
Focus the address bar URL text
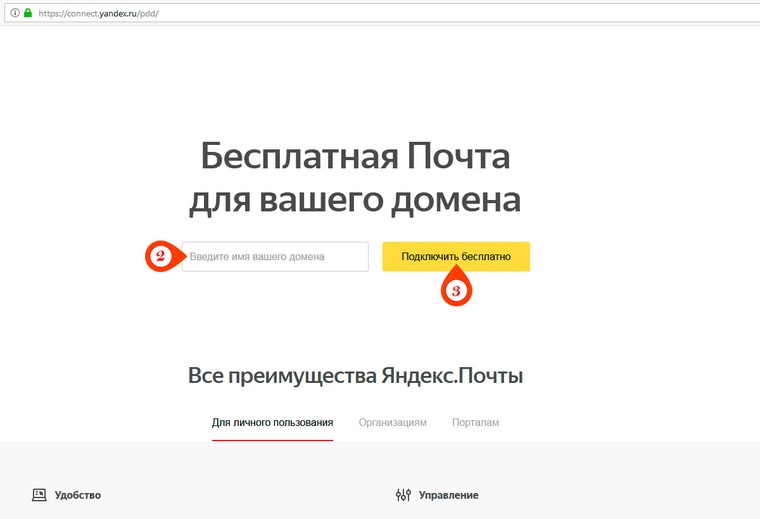tap(100, 12)
